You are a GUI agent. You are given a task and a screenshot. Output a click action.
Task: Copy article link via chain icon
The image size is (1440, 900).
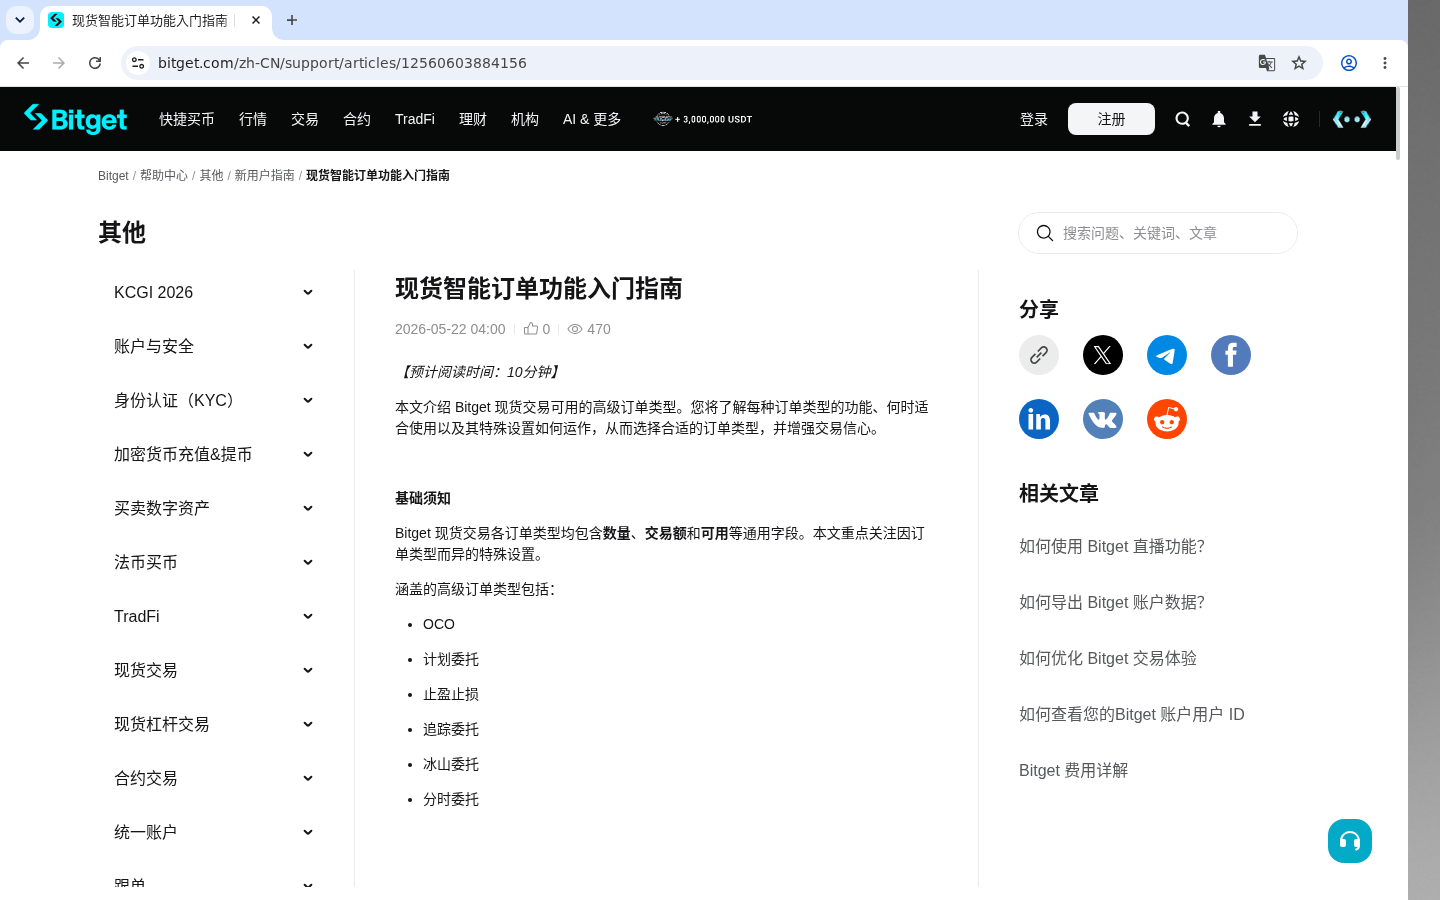1039,355
